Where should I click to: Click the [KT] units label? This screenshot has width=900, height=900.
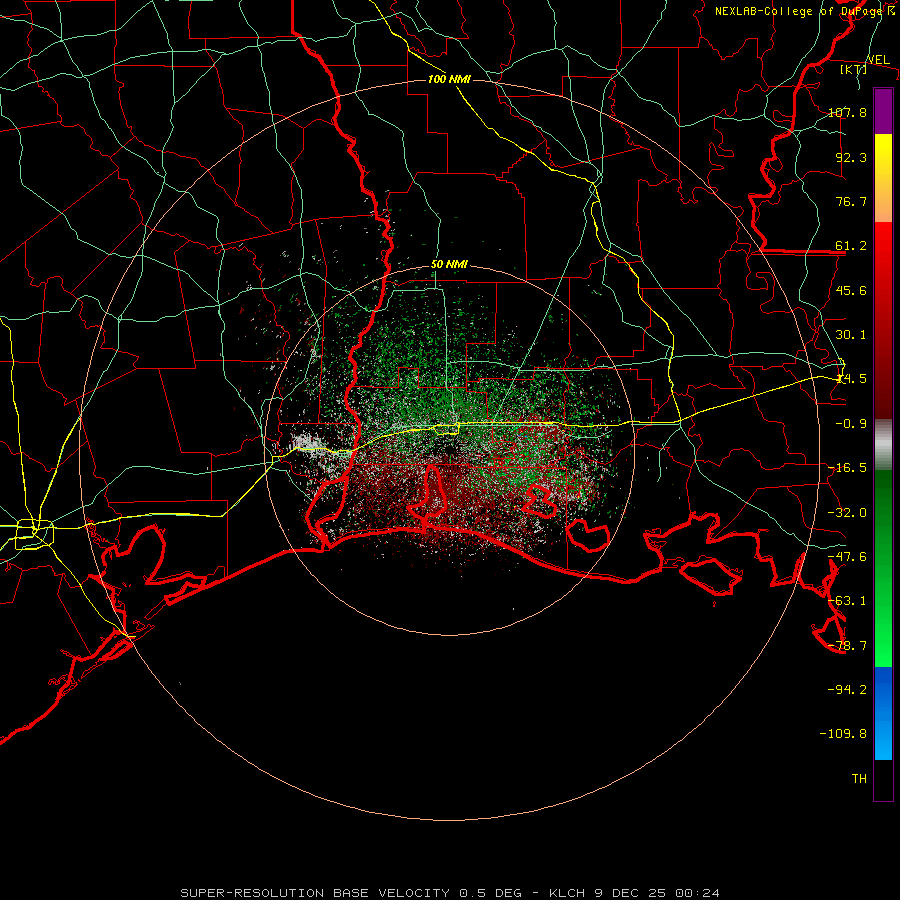854,70
